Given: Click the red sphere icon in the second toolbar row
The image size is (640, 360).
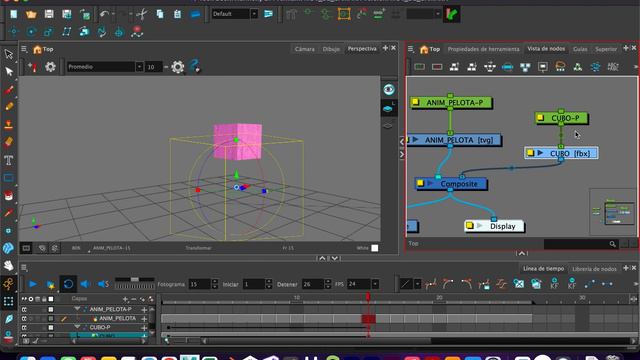Looking at the screenshot, I should 137,31.
